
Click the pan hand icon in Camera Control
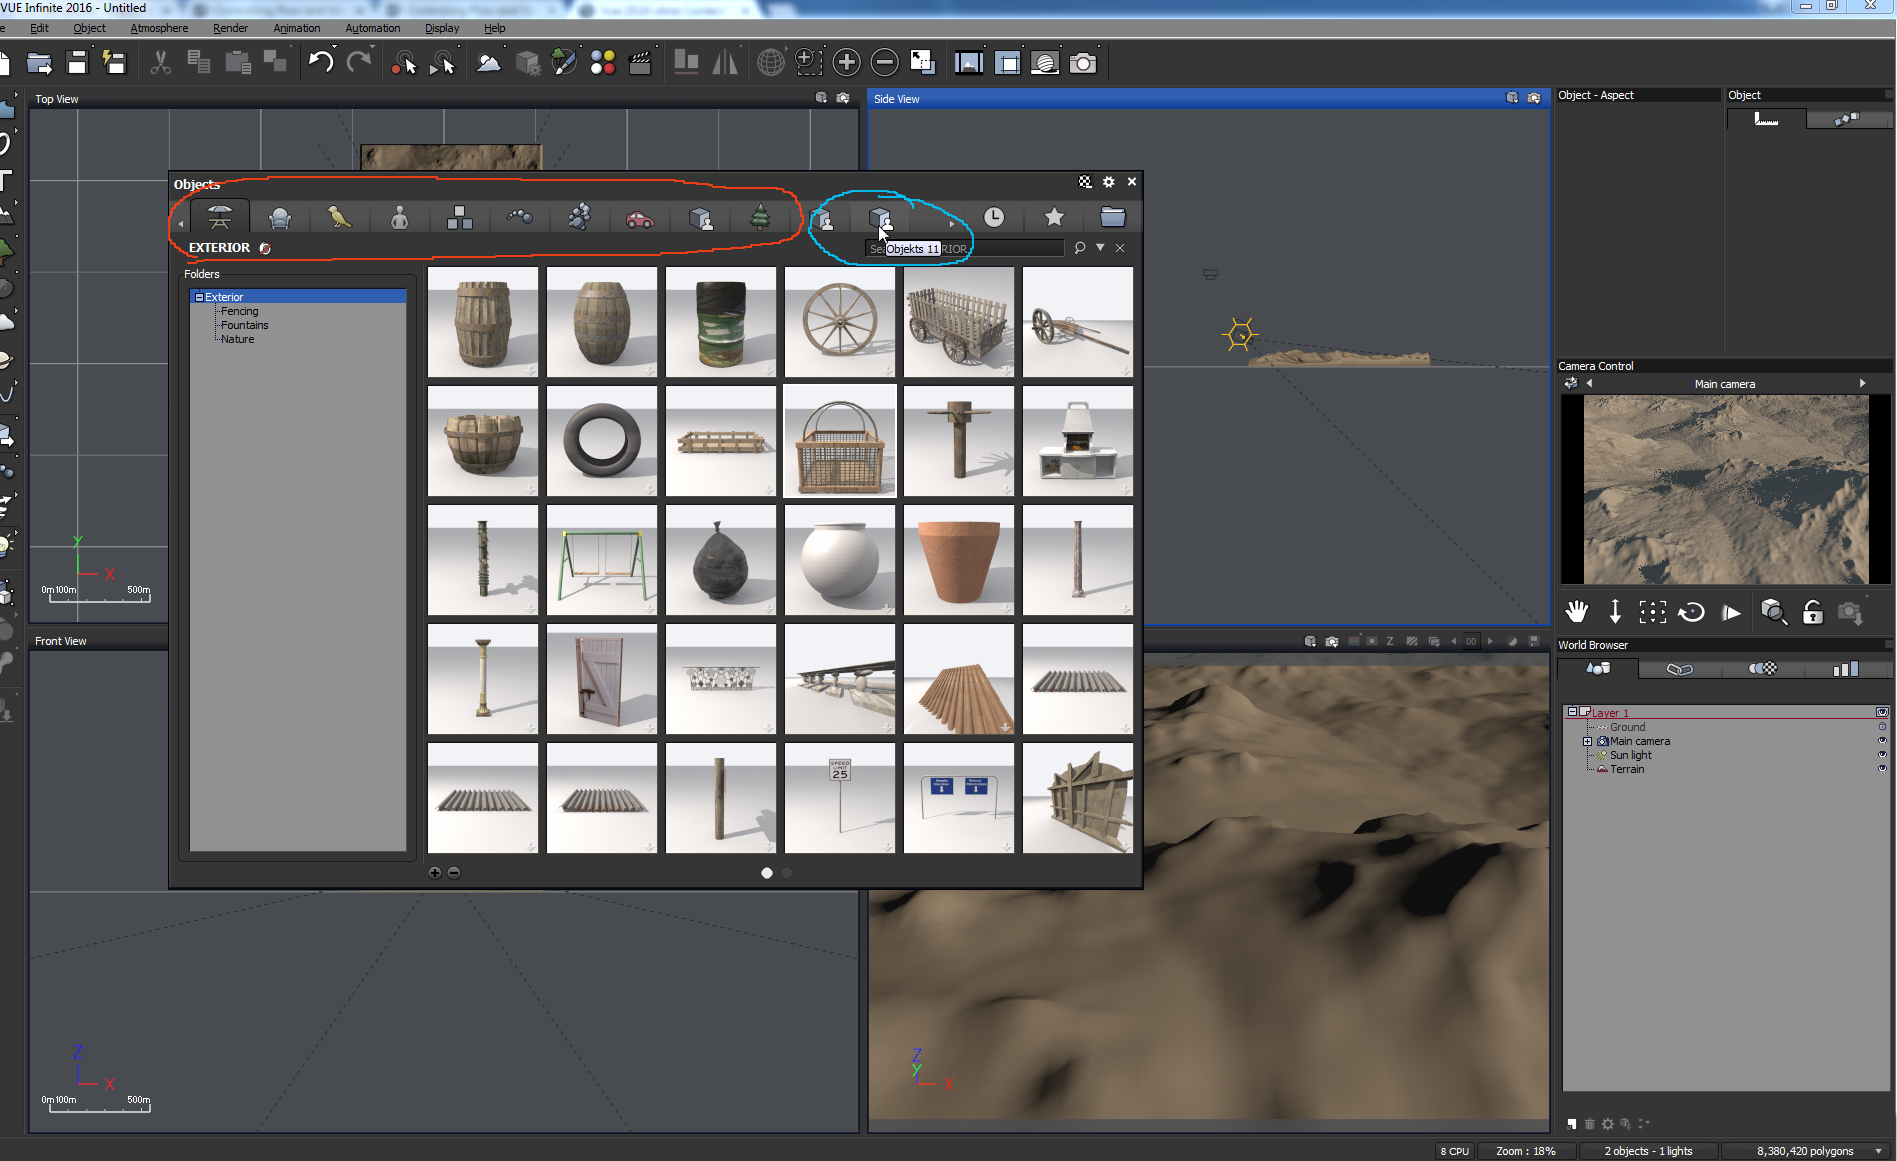click(x=1577, y=612)
